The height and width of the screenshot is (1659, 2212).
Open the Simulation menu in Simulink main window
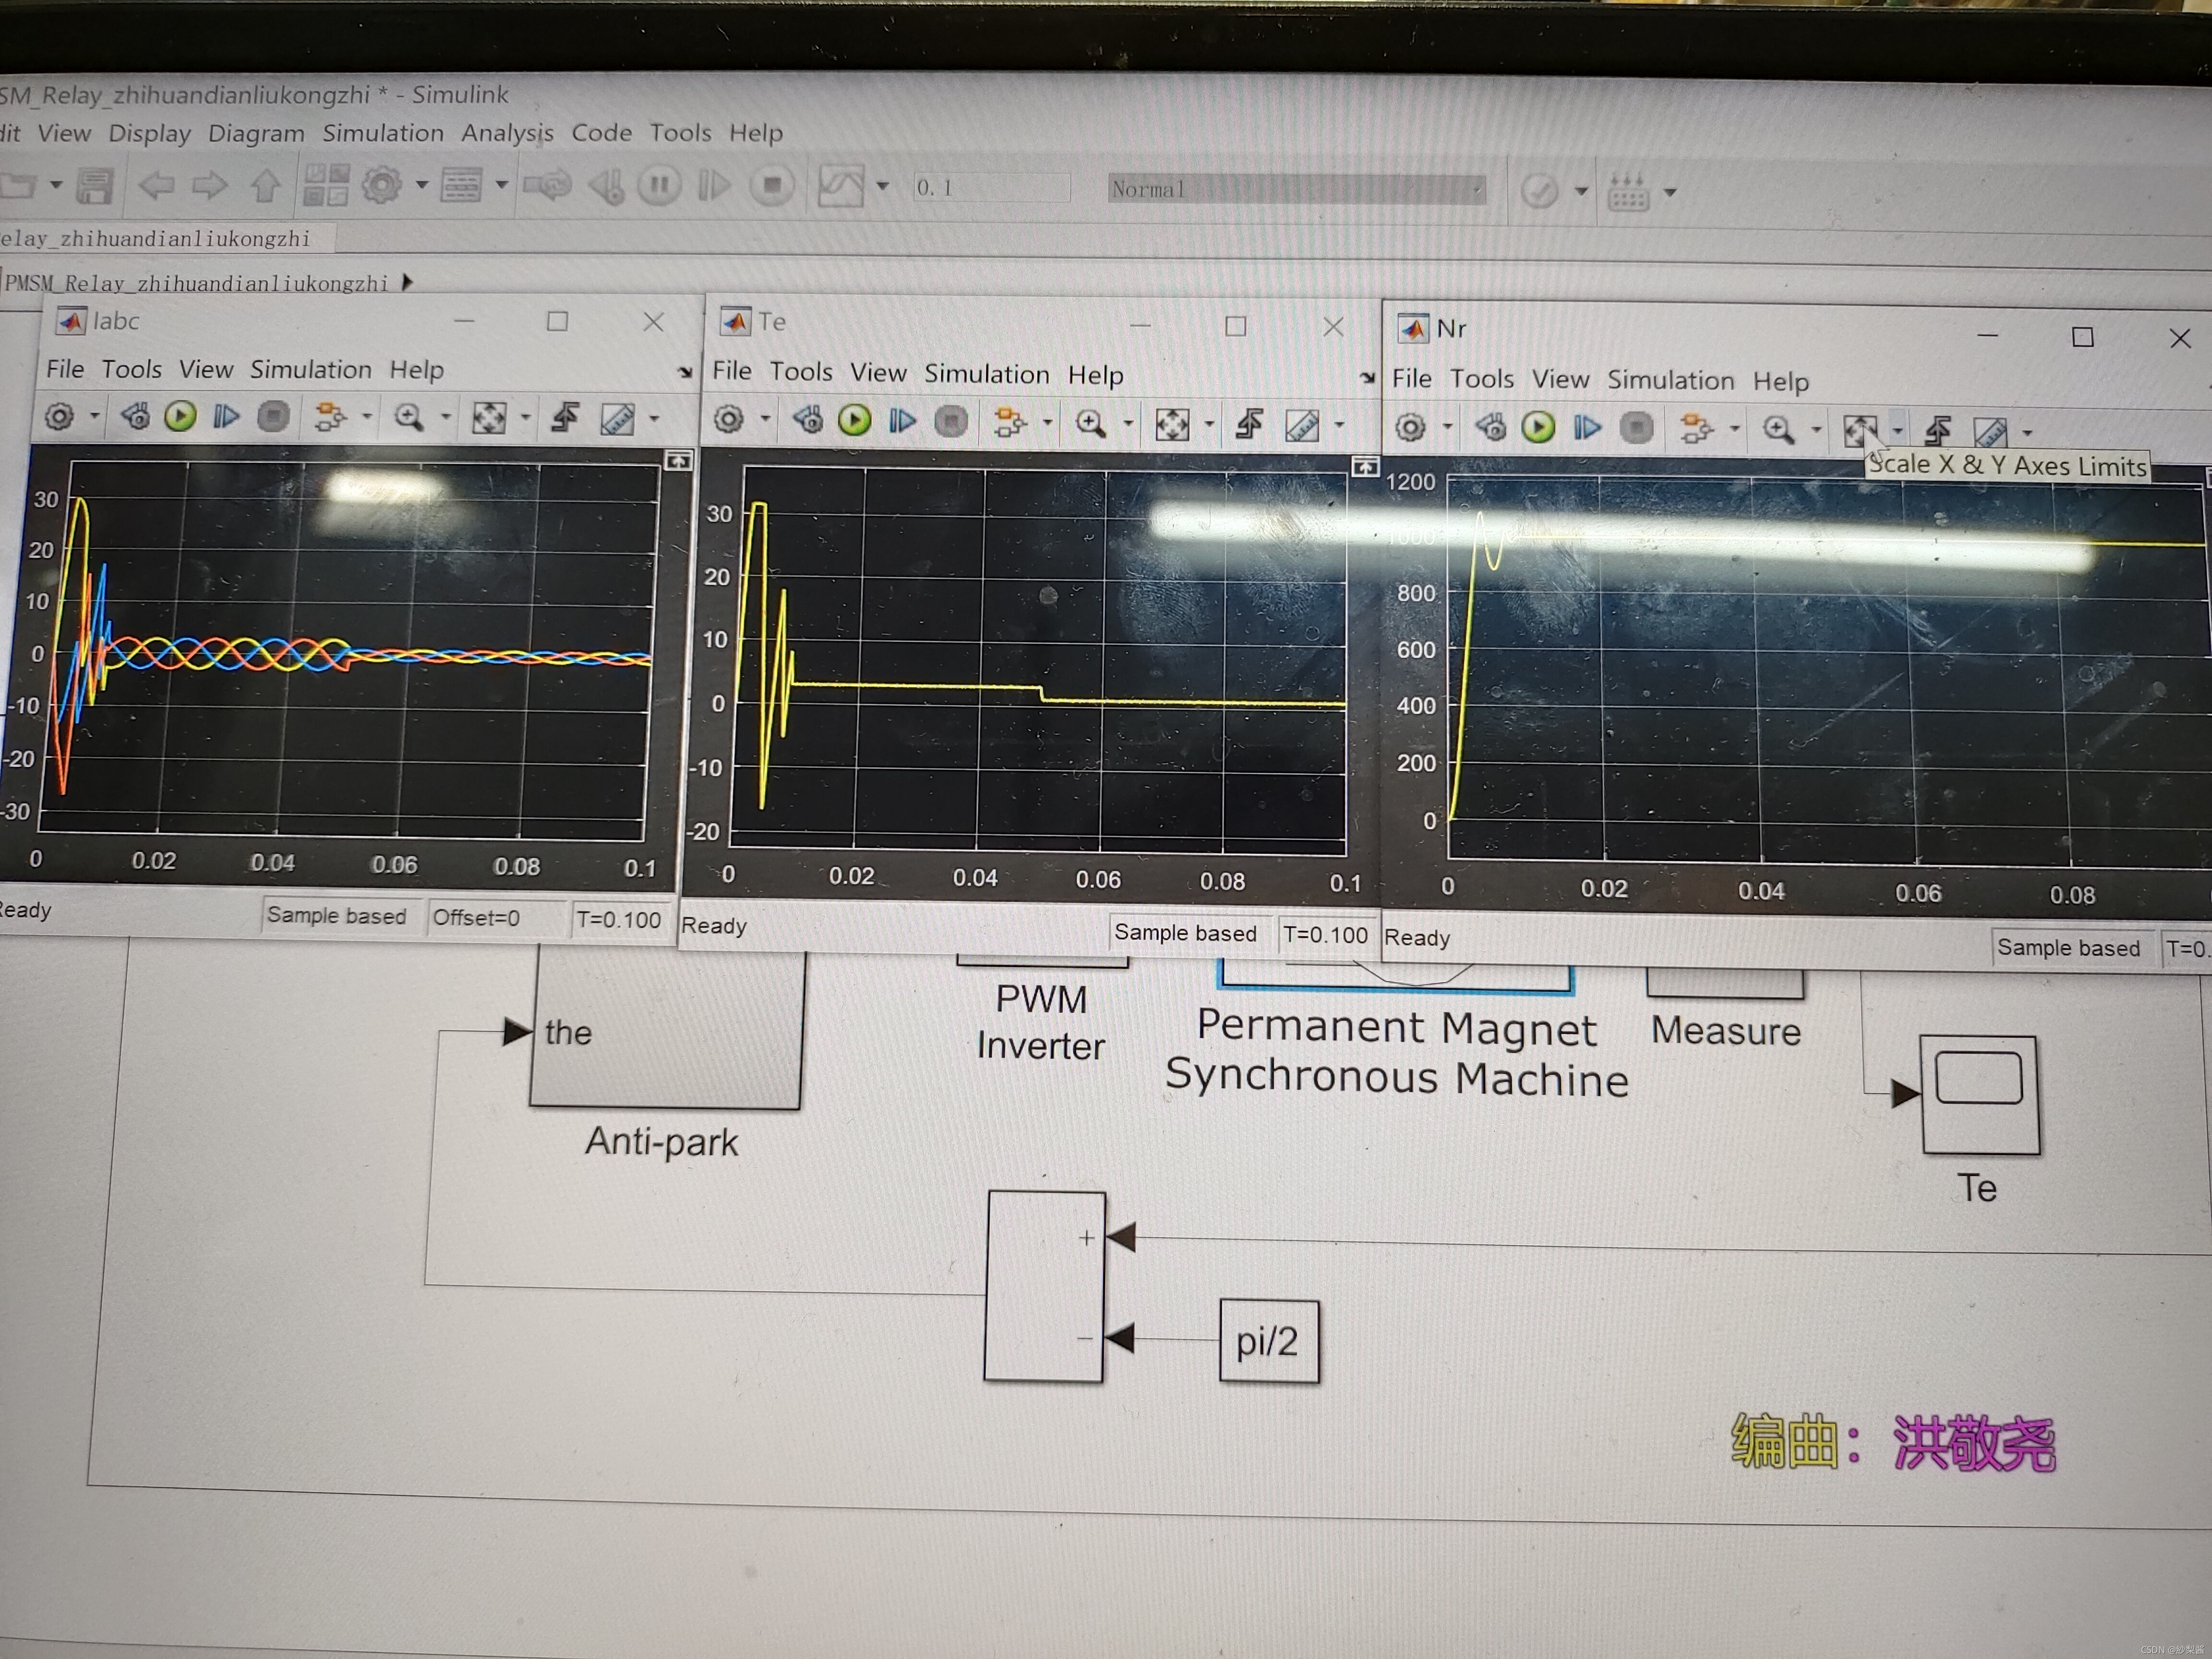click(x=382, y=133)
